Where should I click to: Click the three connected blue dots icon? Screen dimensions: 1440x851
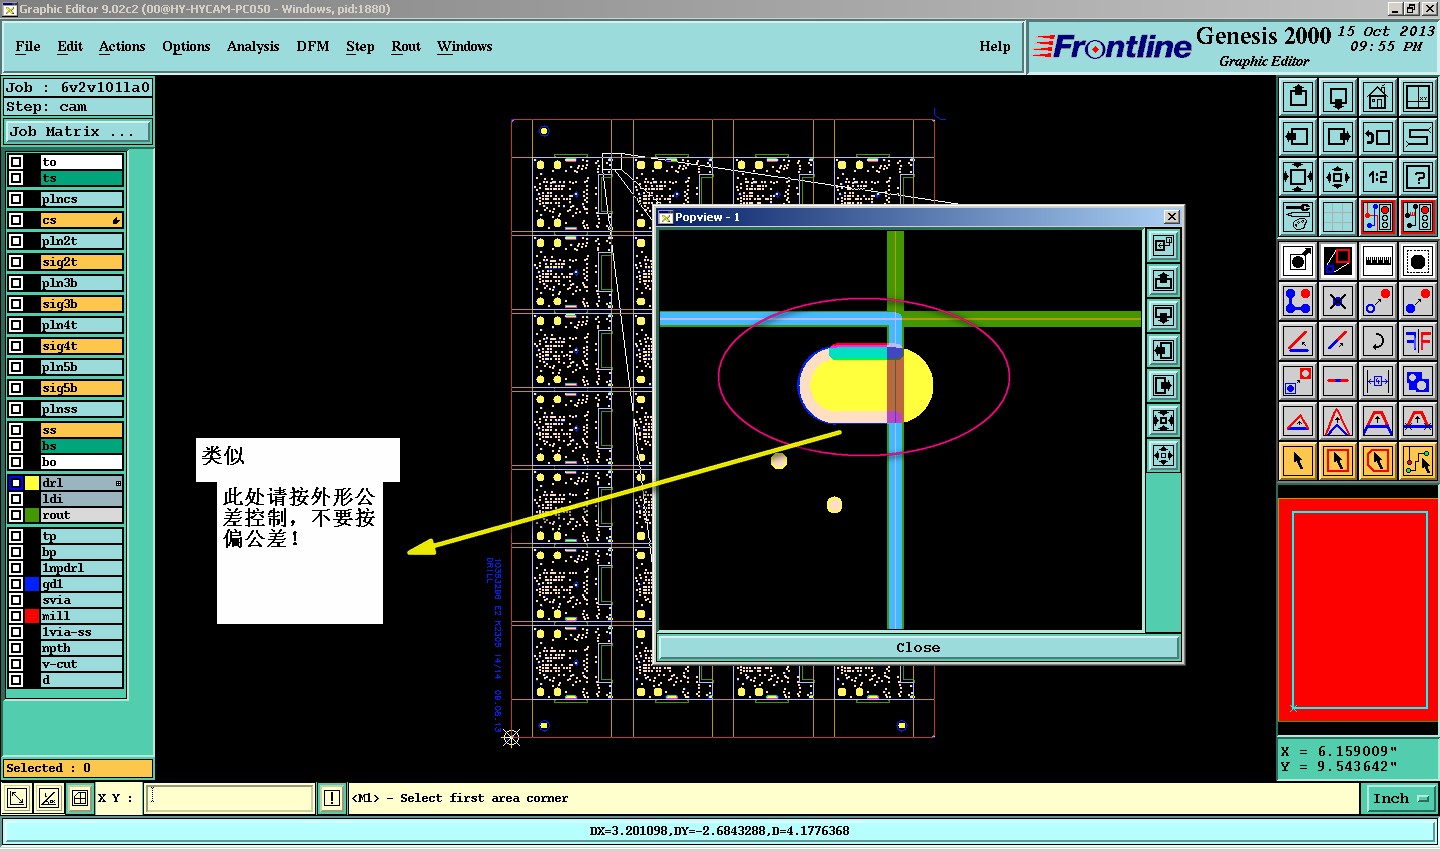(x=1298, y=301)
